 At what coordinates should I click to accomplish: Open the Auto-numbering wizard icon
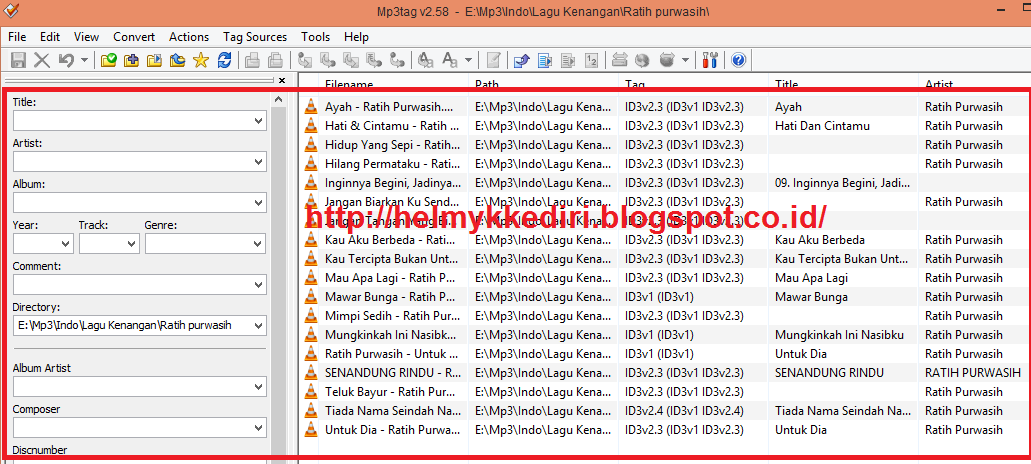tap(590, 60)
